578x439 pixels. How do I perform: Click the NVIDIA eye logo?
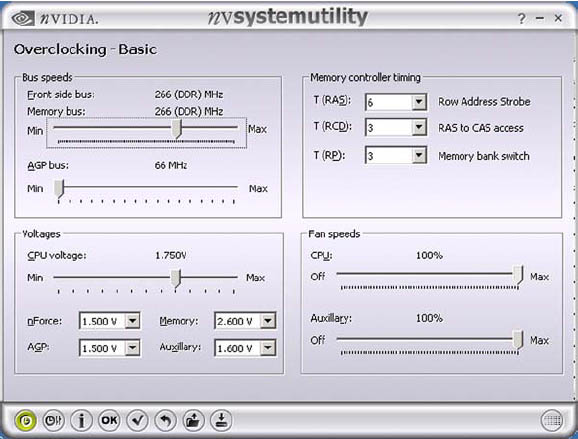23,18
